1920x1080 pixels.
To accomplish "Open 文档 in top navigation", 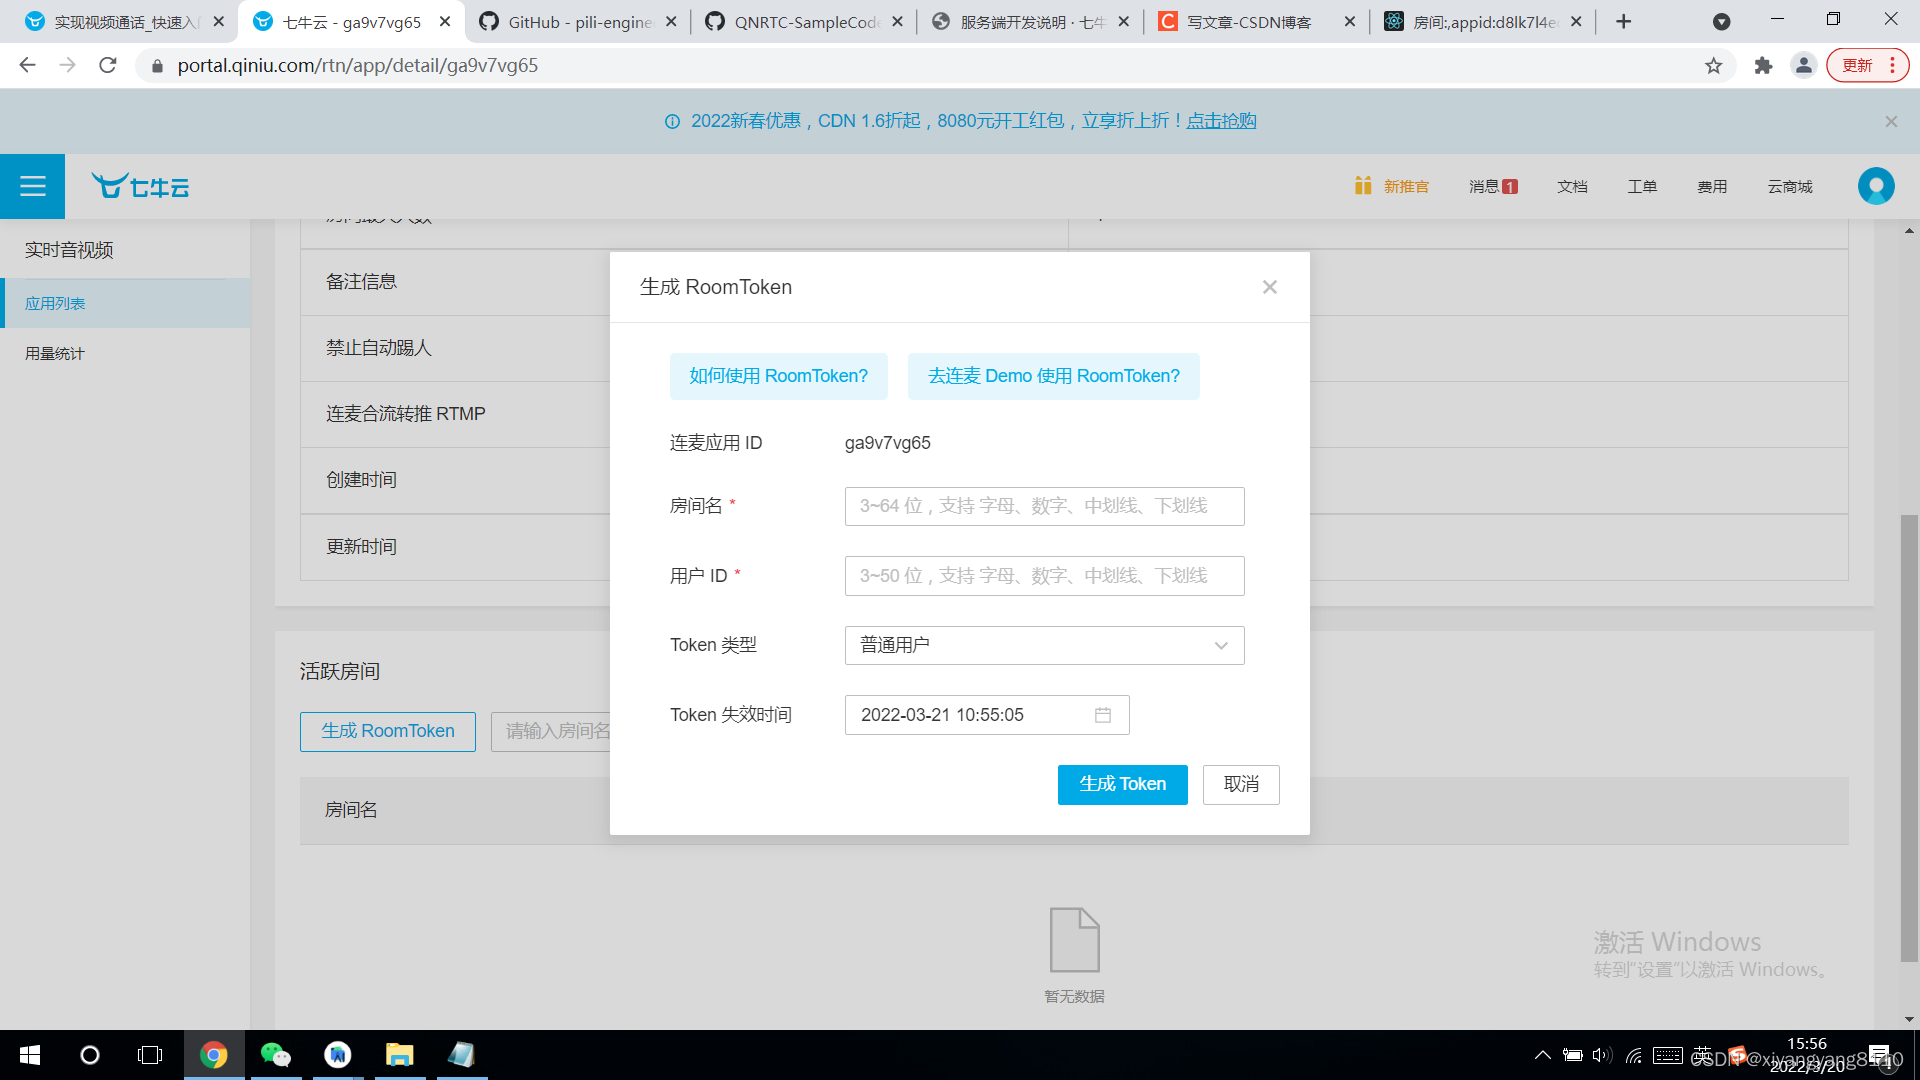I will pyautogui.click(x=1572, y=186).
